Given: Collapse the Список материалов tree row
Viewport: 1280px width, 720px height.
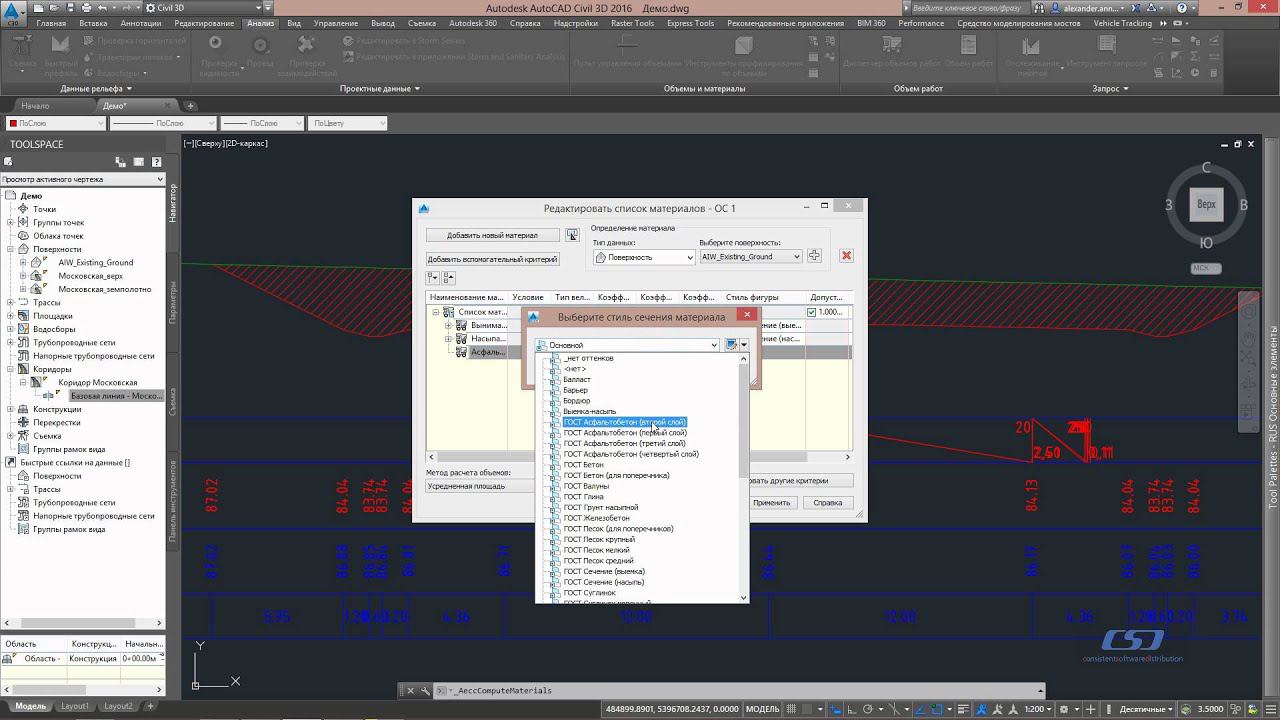Looking at the screenshot, I should point(436,312).
